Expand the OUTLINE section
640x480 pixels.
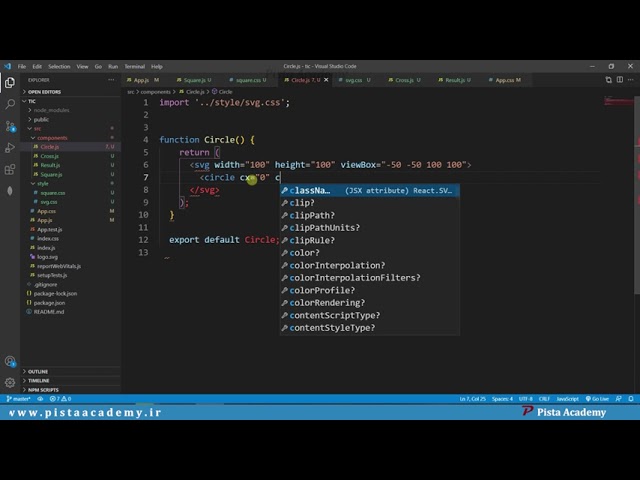click(36, 371)
